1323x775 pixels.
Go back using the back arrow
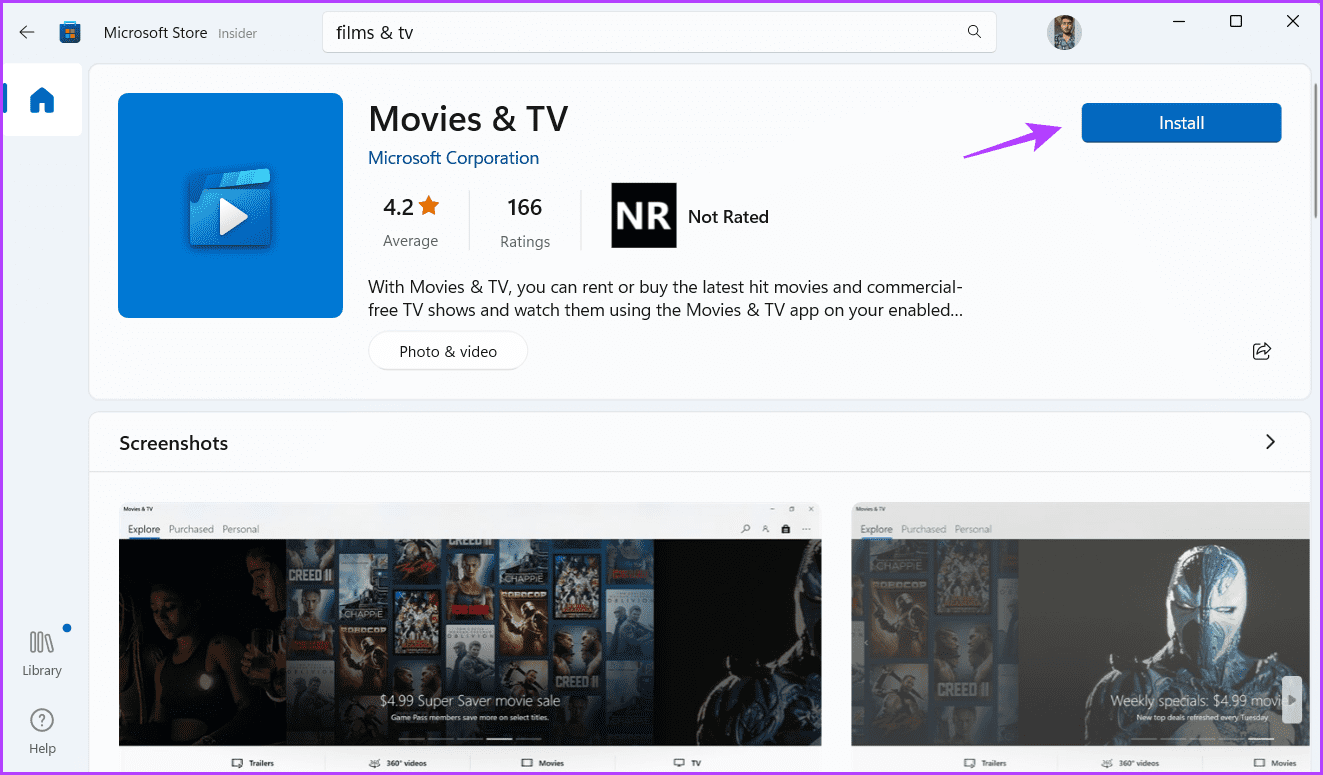pos(27,32)
